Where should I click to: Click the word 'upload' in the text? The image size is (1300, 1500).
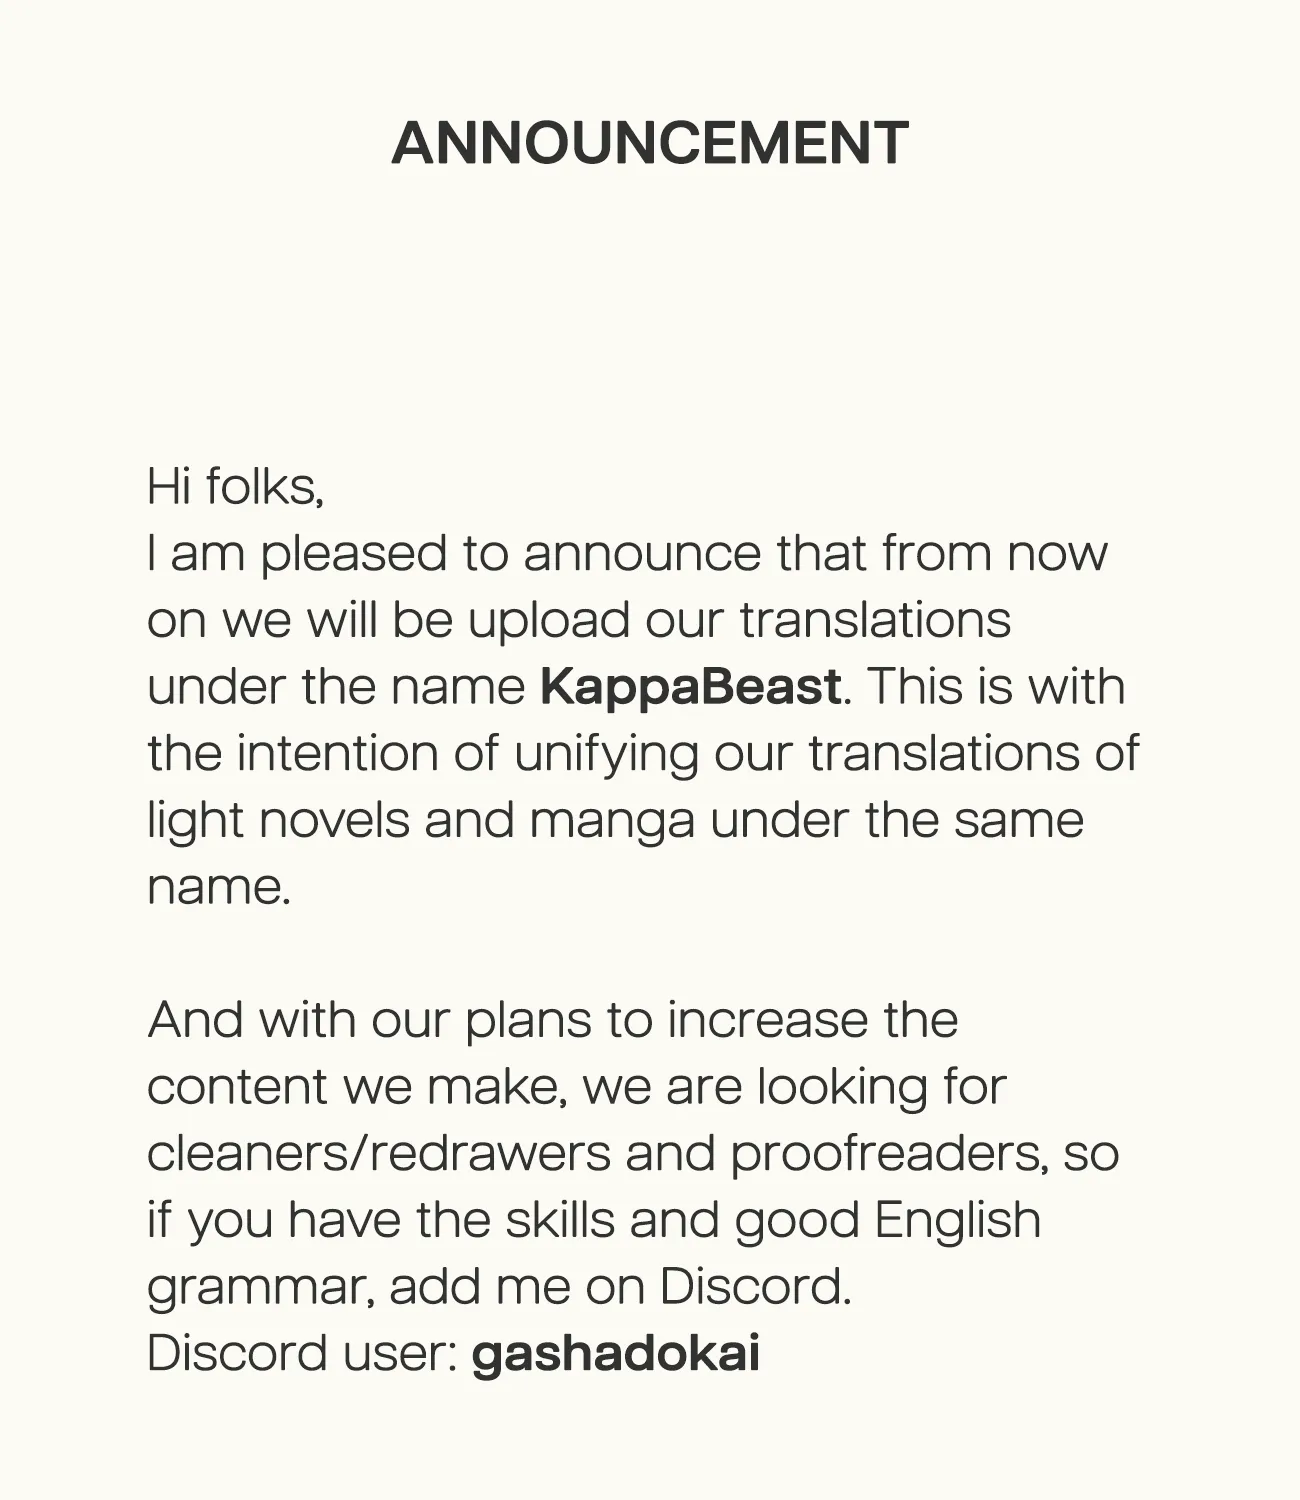(x=549, y=621)
